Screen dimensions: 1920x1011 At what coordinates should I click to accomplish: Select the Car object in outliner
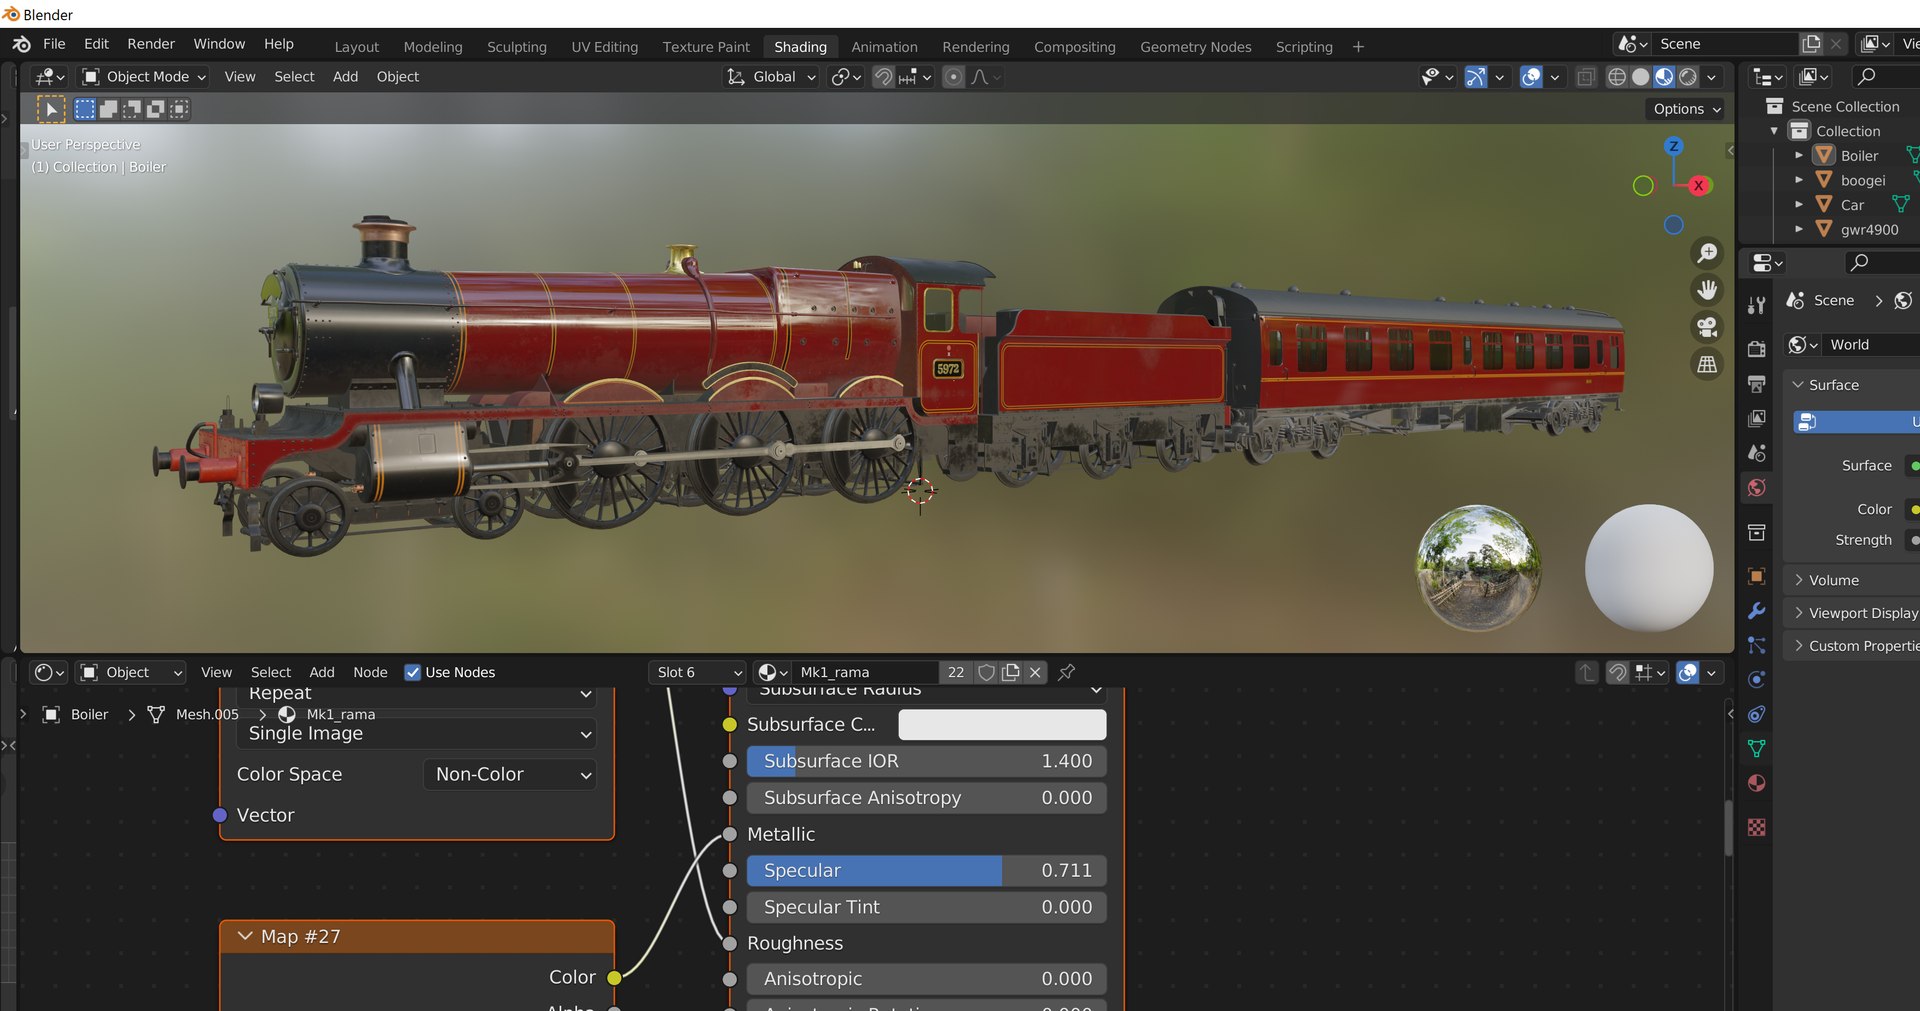click(1852, 205)
